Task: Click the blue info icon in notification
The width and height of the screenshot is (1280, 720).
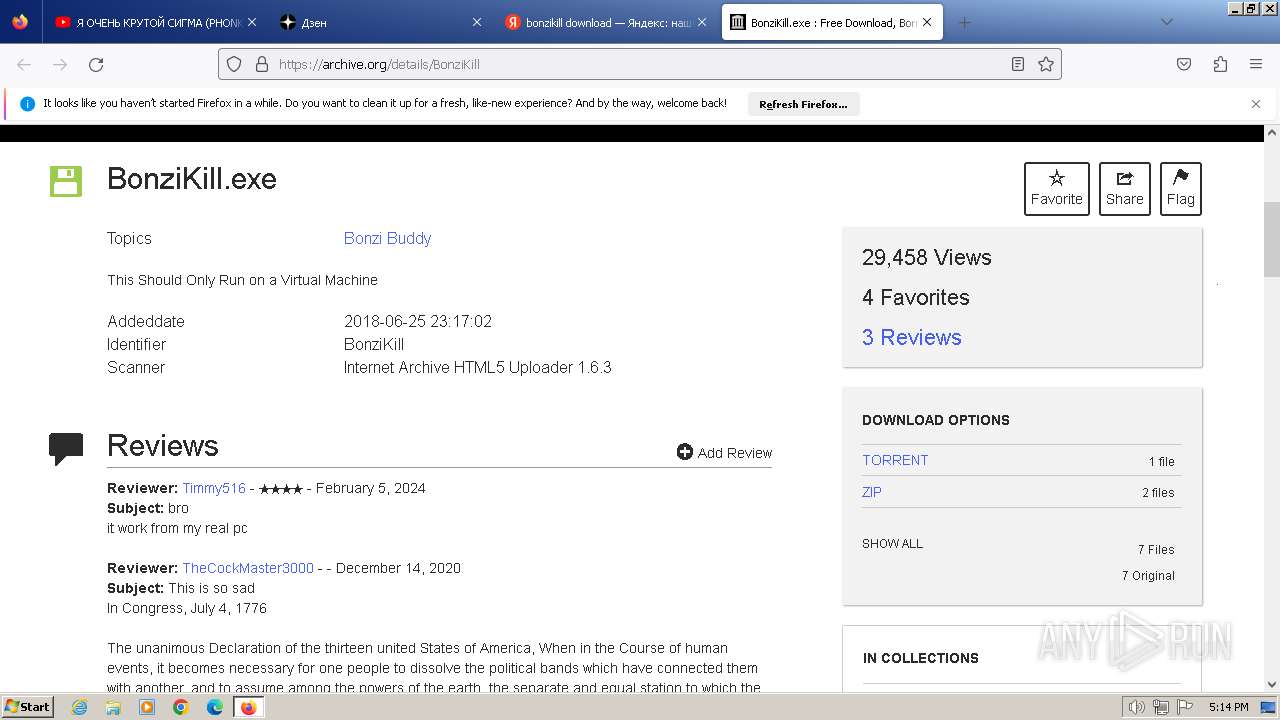Action: 28,104
